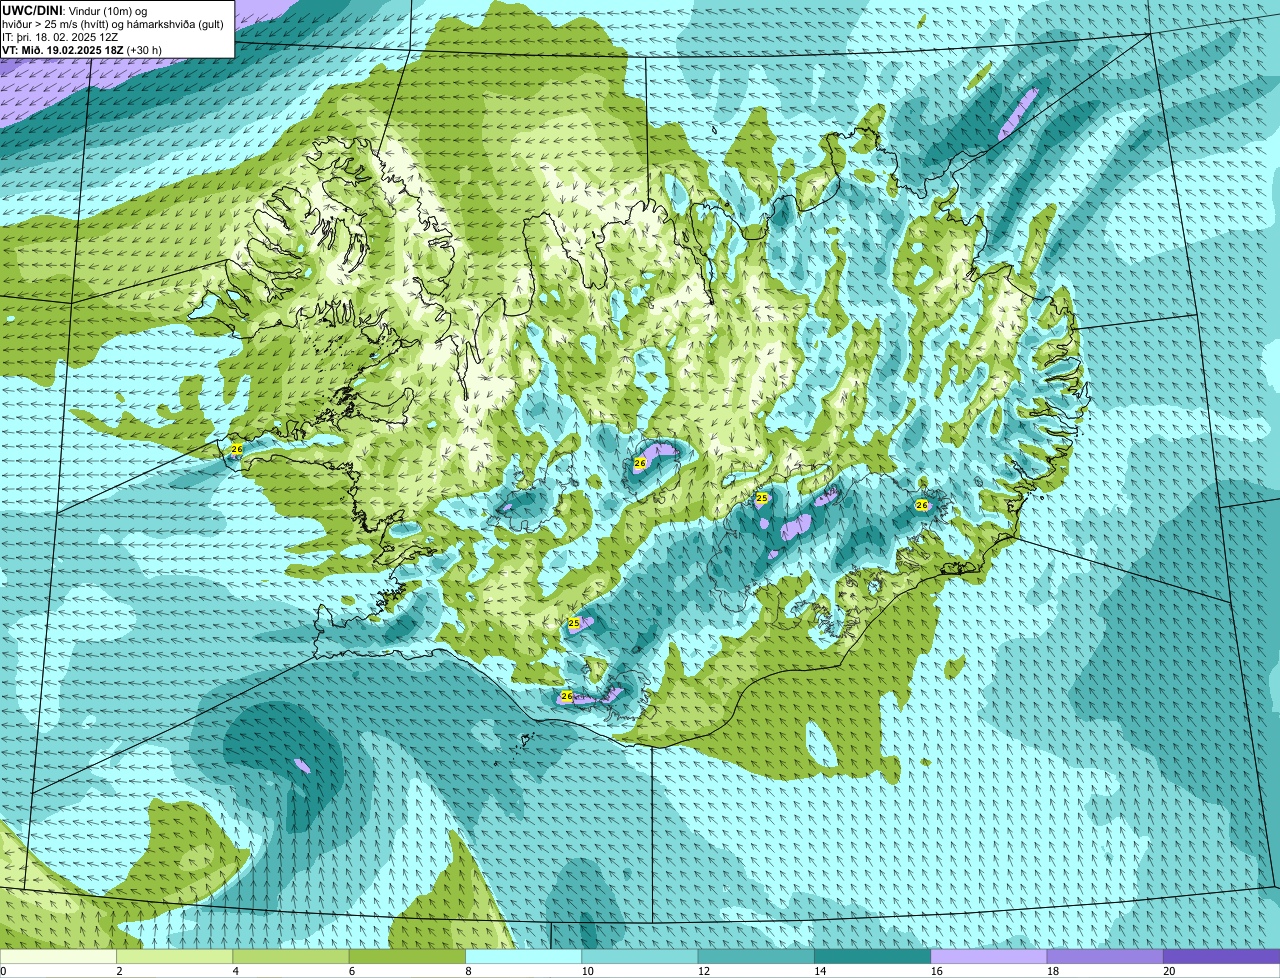Screen dimensions: 1280x978
Task: Click the "hviður > 25 m/s (hvítt)" line
Action: pos(57,23)
